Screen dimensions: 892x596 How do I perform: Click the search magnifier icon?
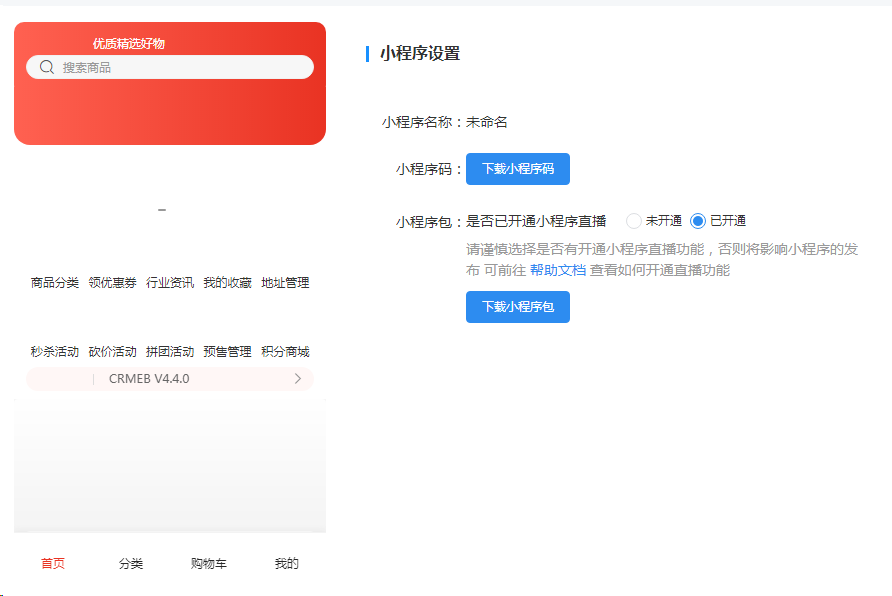47,67
